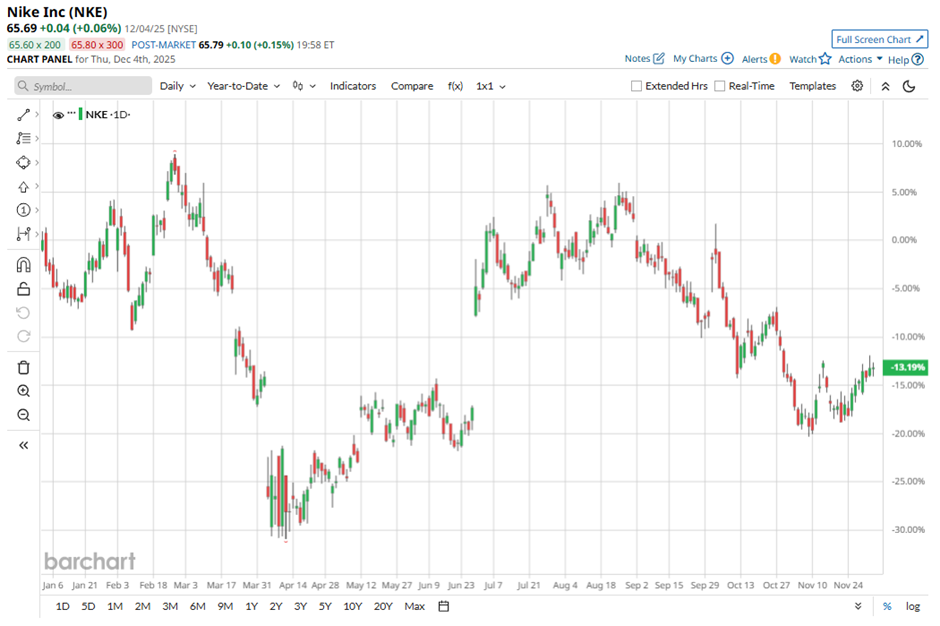This screenshot has width=940, height=626.
Task: Click the -13.19% current price label
Action: 905,367
